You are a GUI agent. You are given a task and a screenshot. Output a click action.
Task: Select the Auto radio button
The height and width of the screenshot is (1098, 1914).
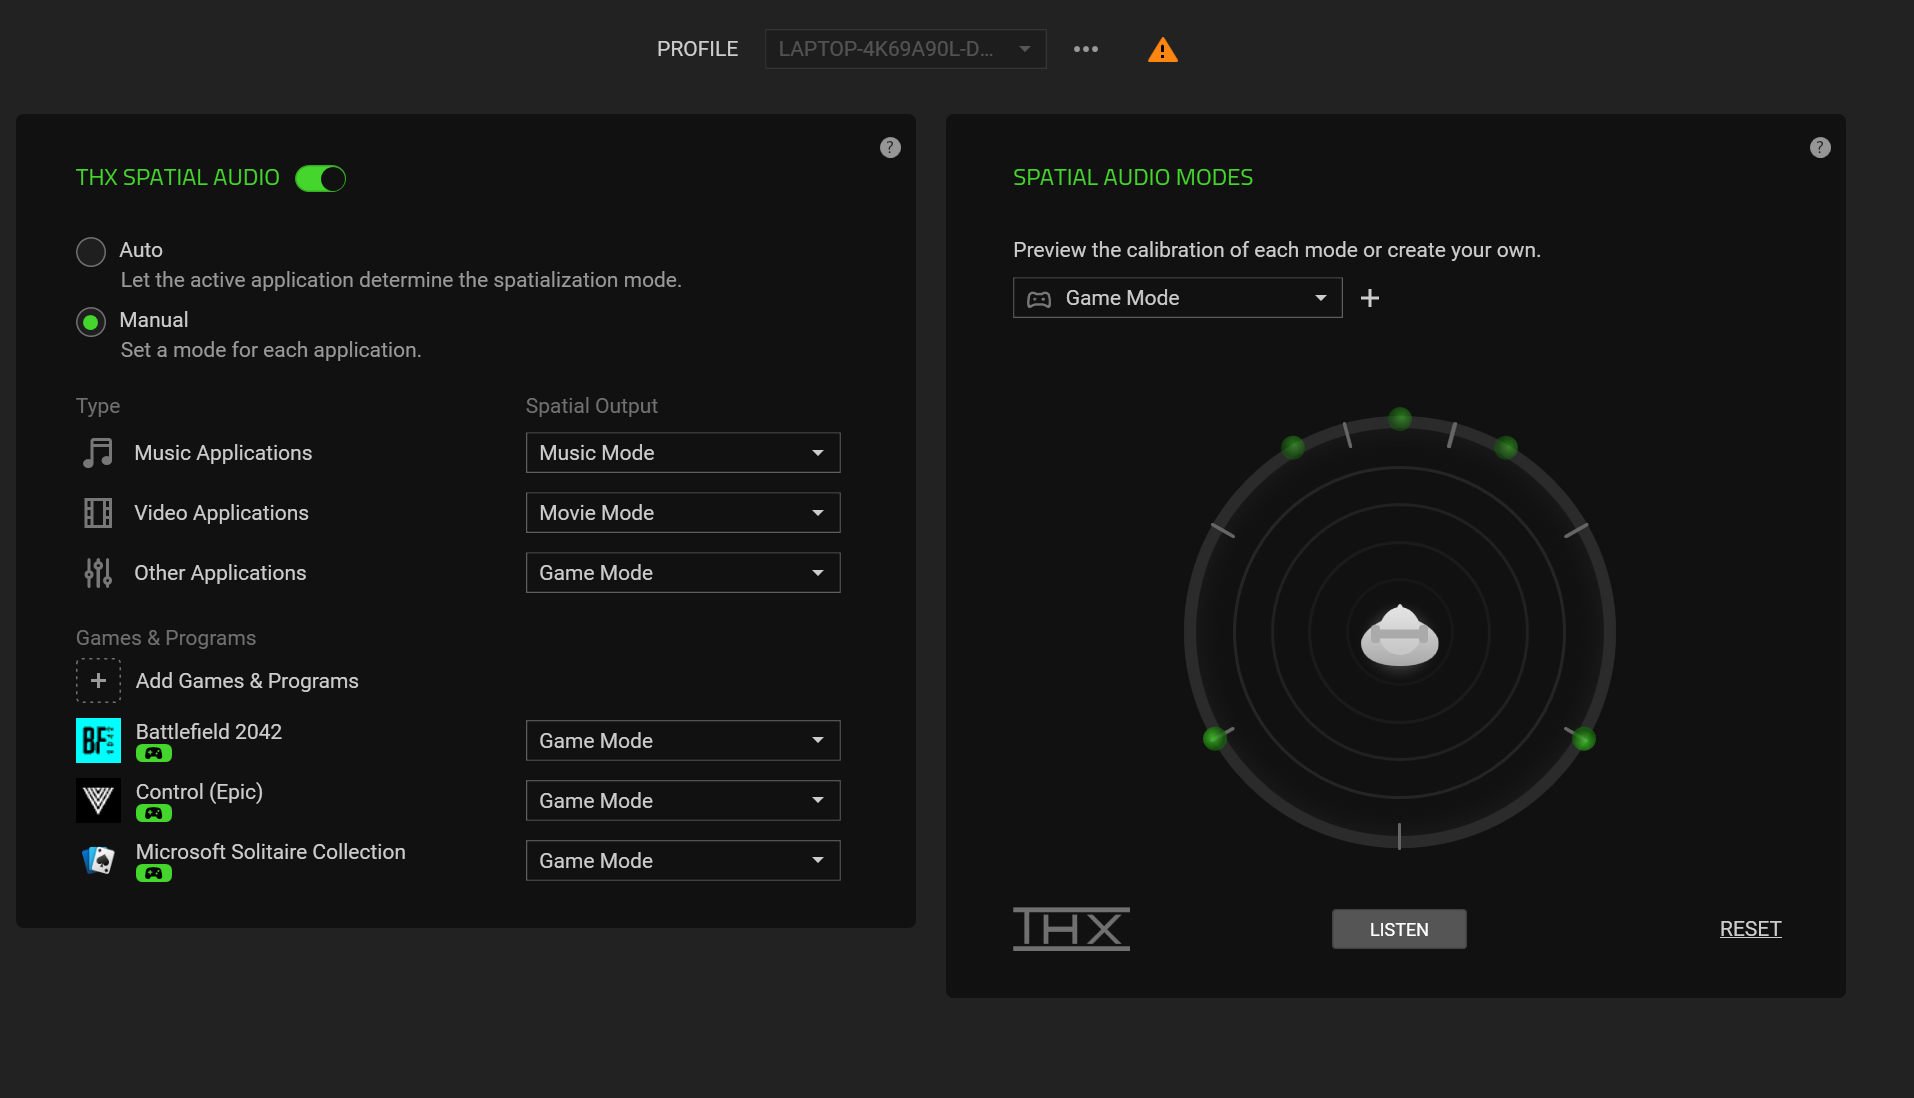coord(91,252)
